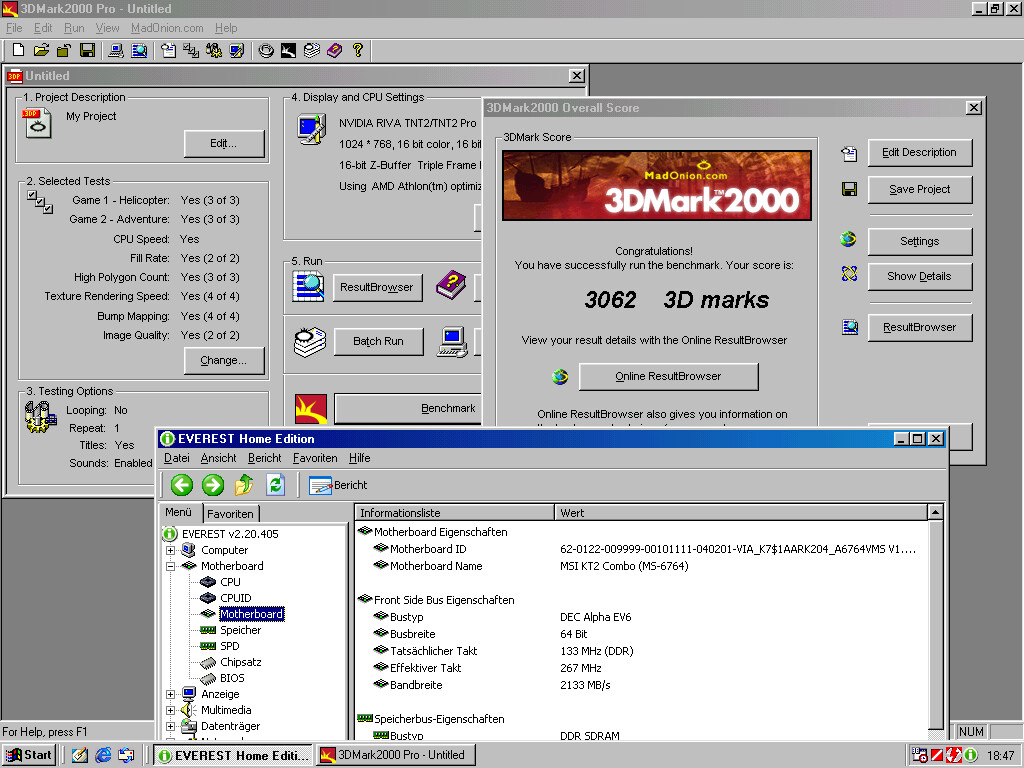Open the Ansicht menu in EVEREST
This screenshot has height=768, width=1024.
[x=218, y=458]
